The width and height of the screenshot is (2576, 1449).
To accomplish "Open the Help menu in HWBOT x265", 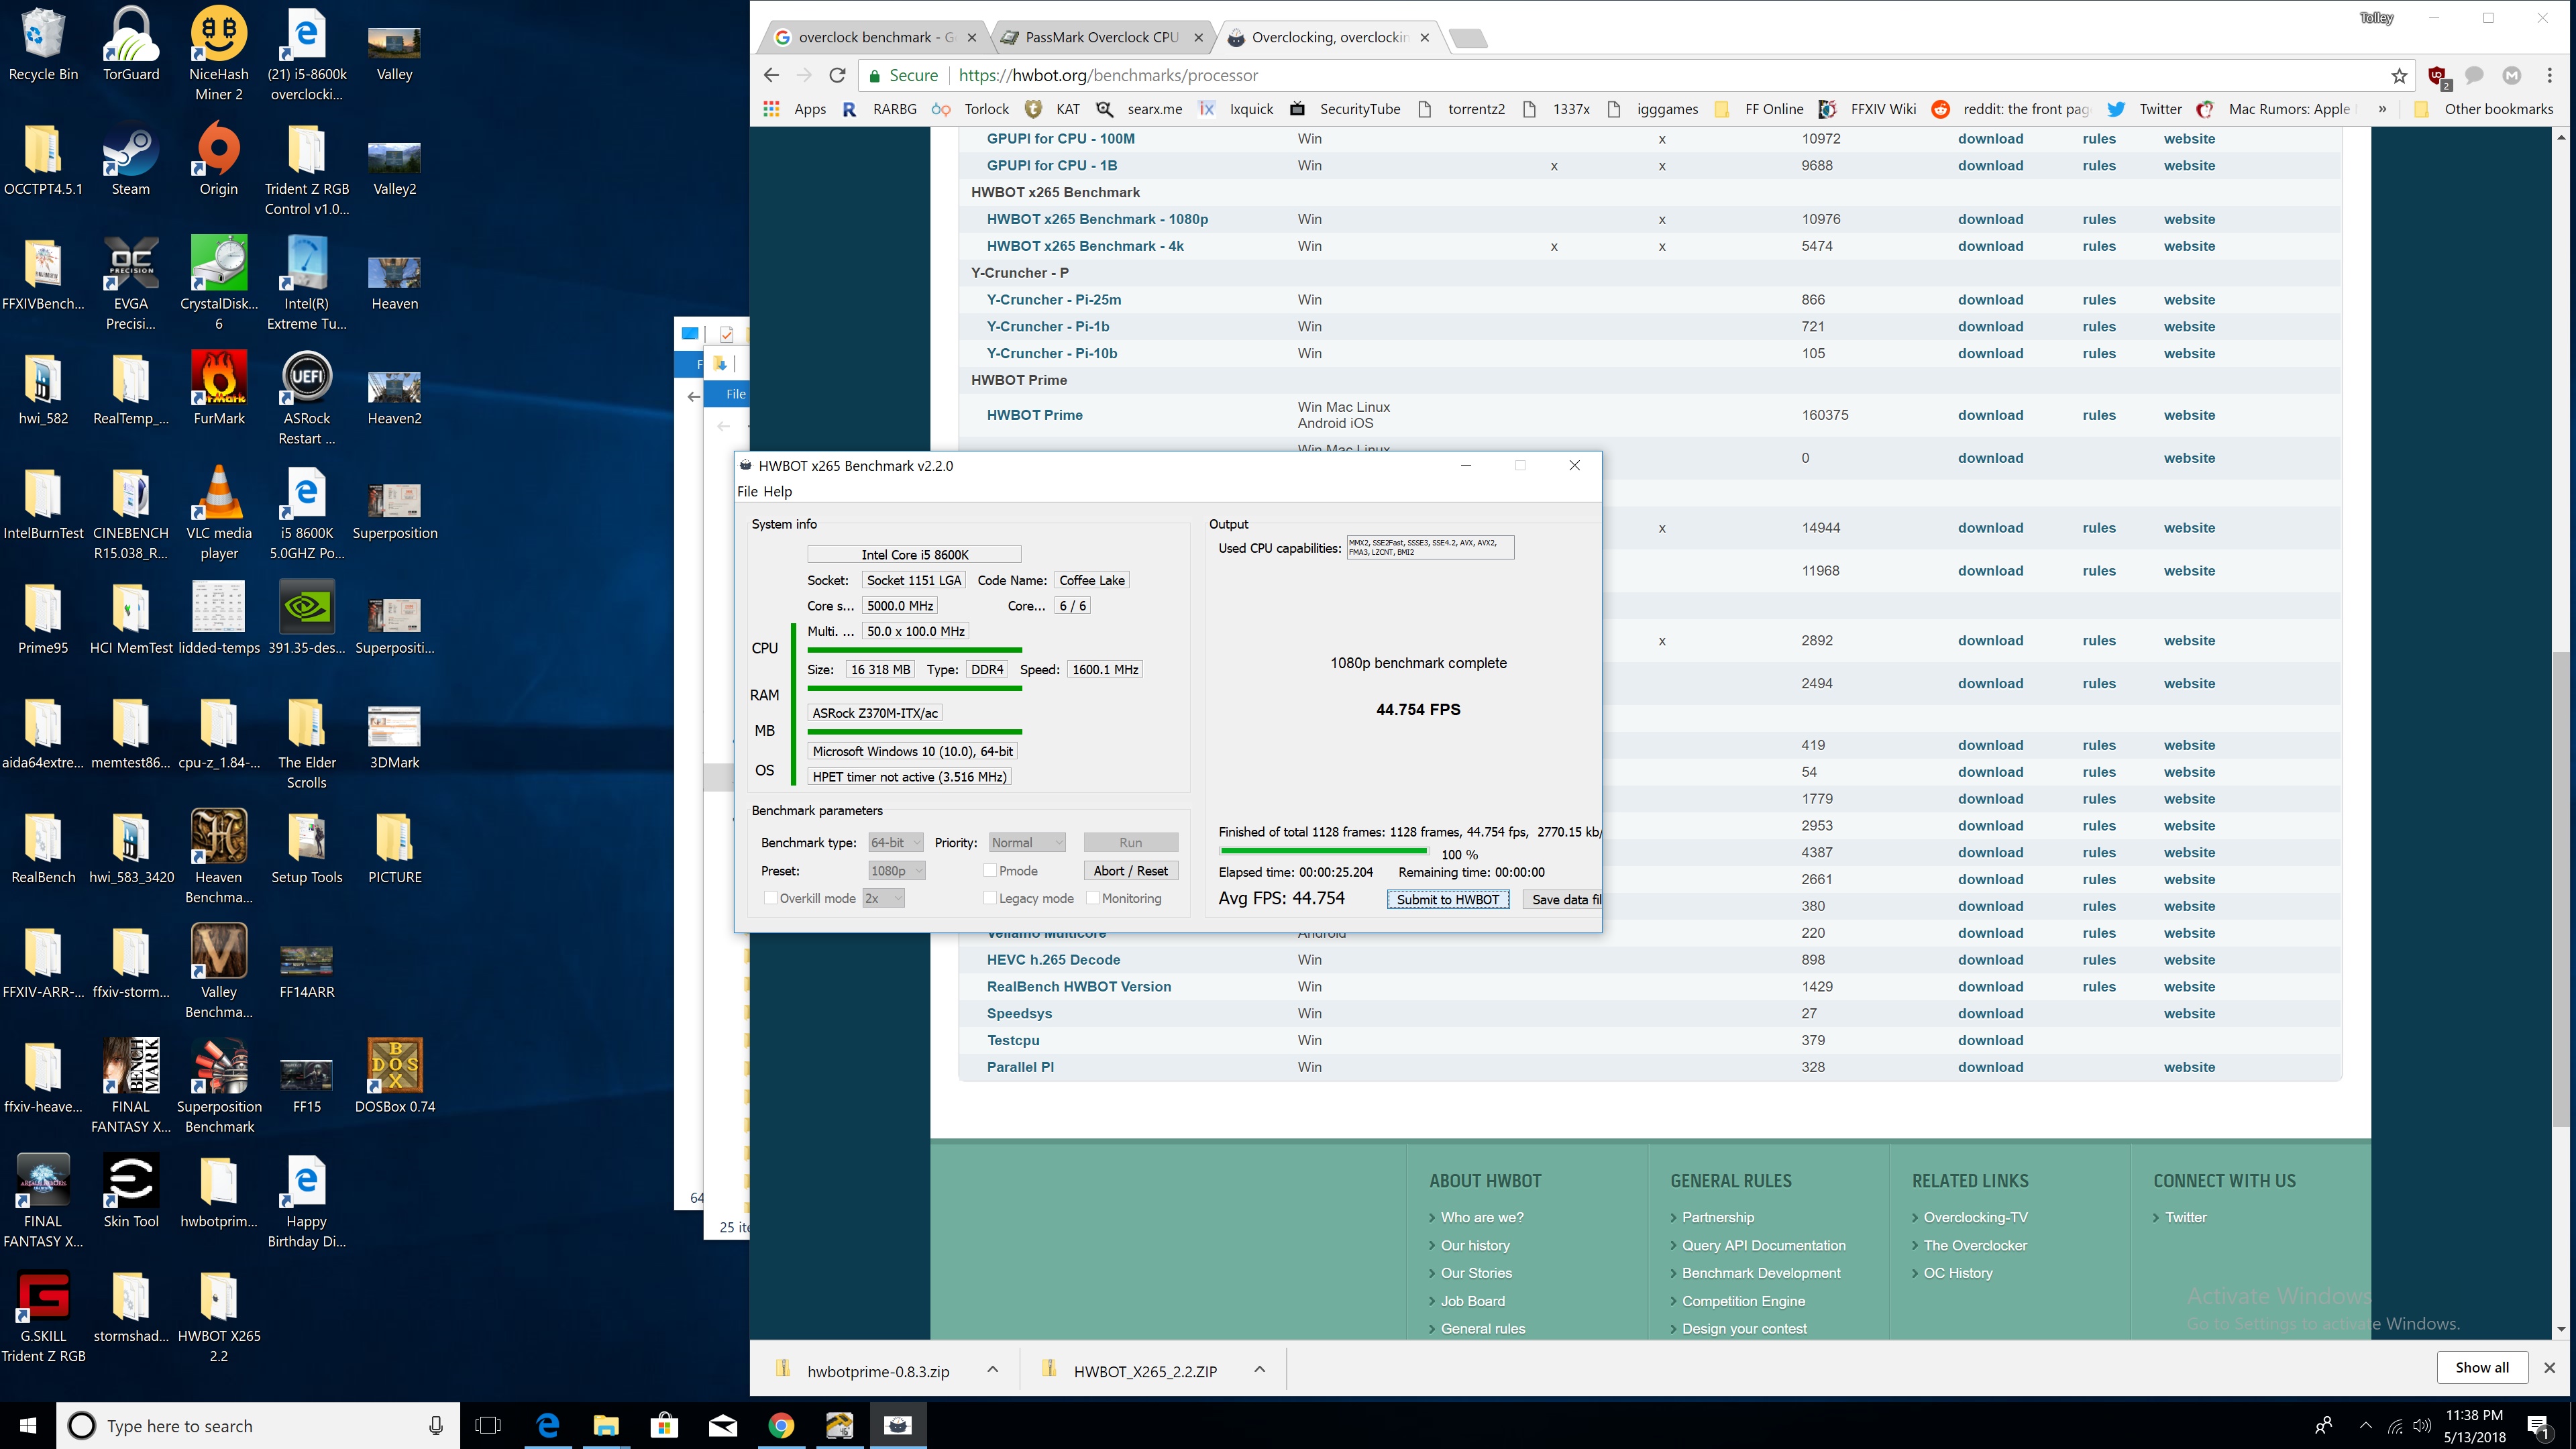I will tap(777, 491).
